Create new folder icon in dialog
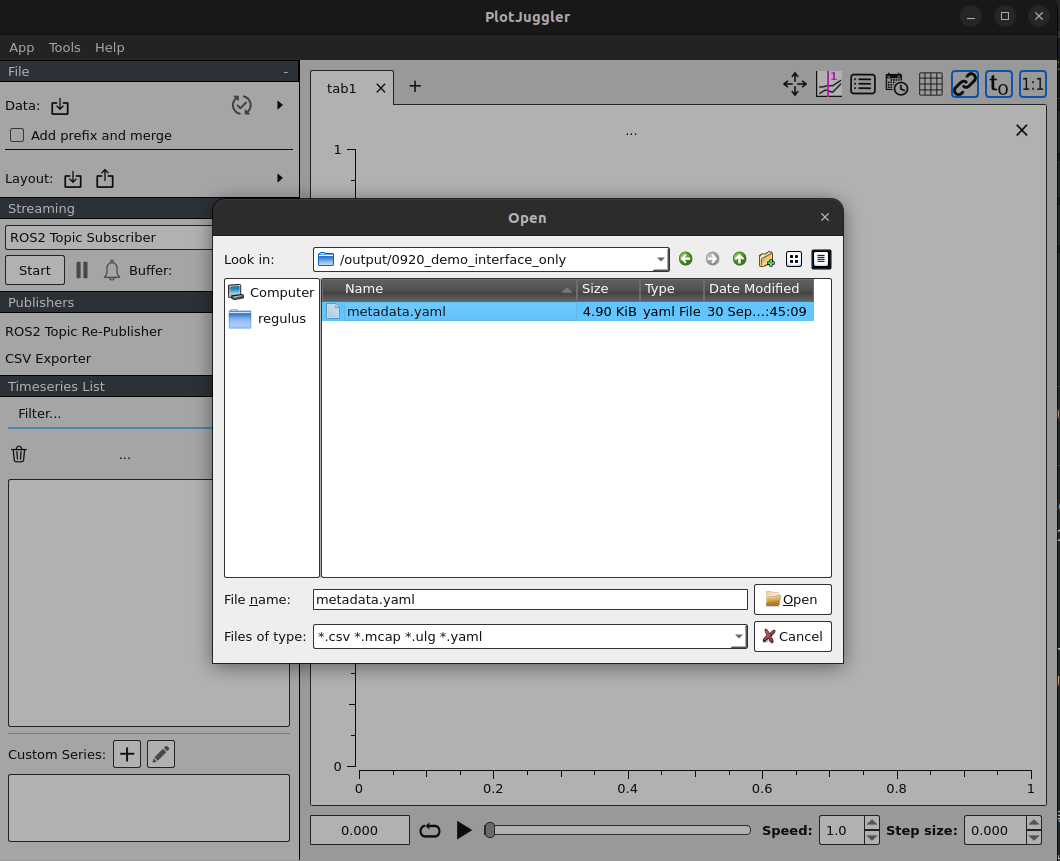The image size is (1060, 861). [767, 259]
